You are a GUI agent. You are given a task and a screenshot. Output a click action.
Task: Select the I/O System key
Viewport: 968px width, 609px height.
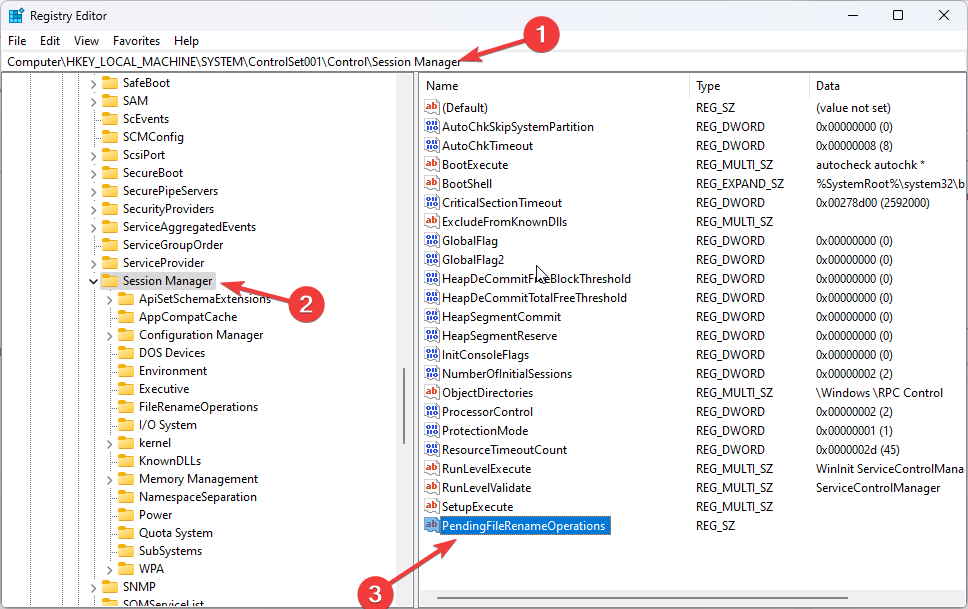click(x=168, y=425)
